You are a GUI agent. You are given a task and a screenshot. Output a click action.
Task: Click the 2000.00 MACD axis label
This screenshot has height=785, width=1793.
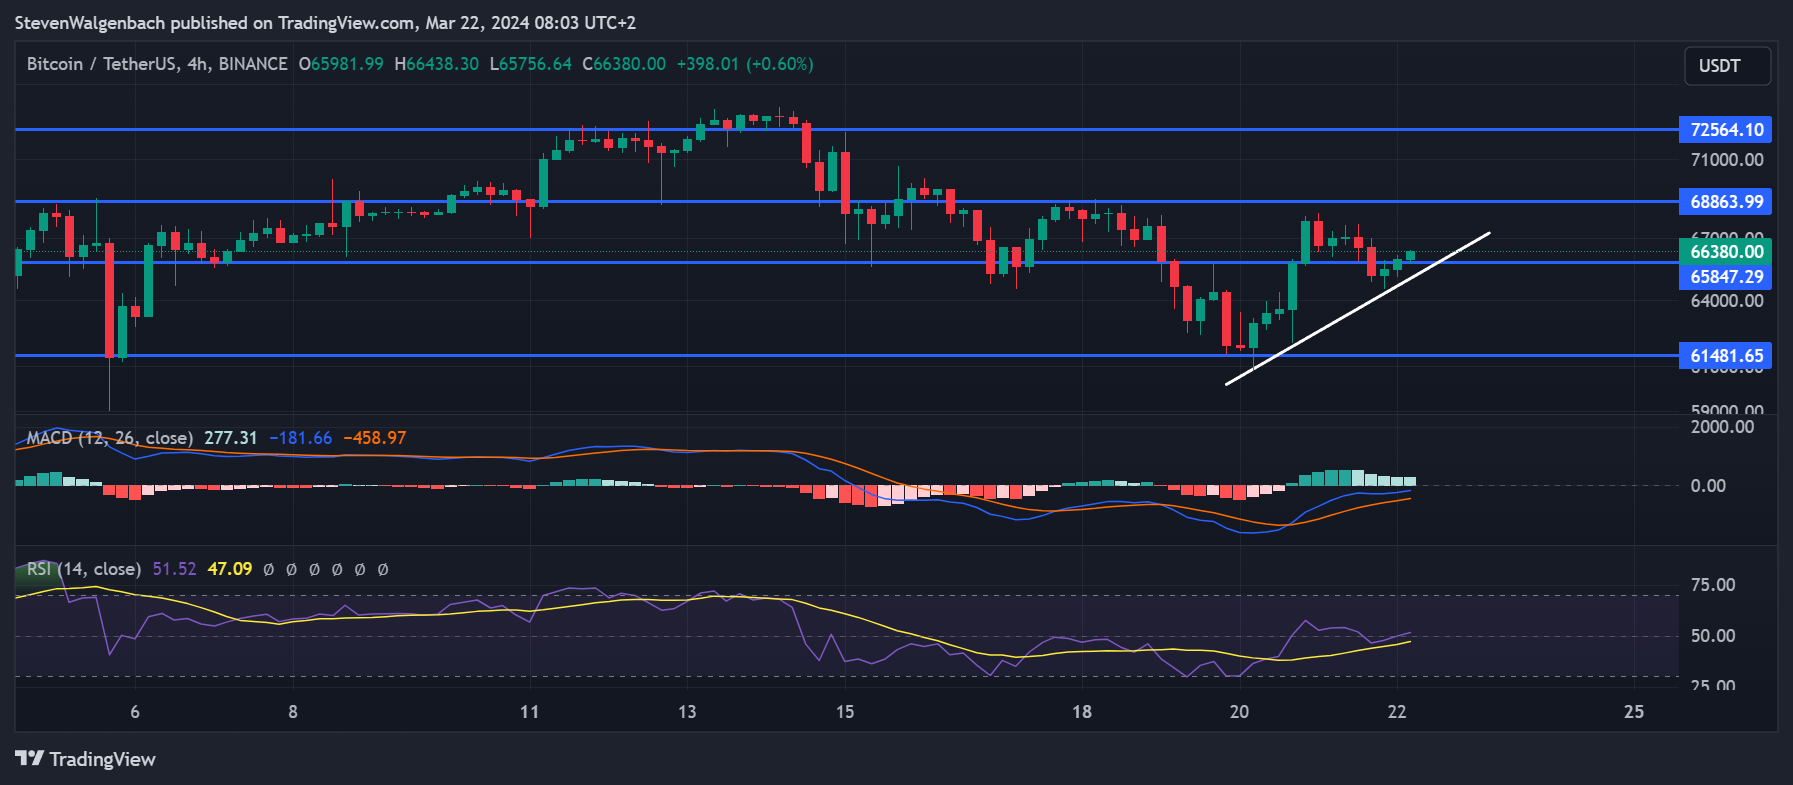pos(1722,427)
